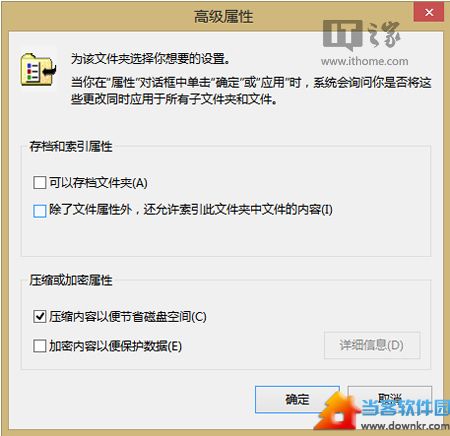Click the IT之家 logo watermark
This screenshot has width=450, height=436.
[x=362, y=35]
